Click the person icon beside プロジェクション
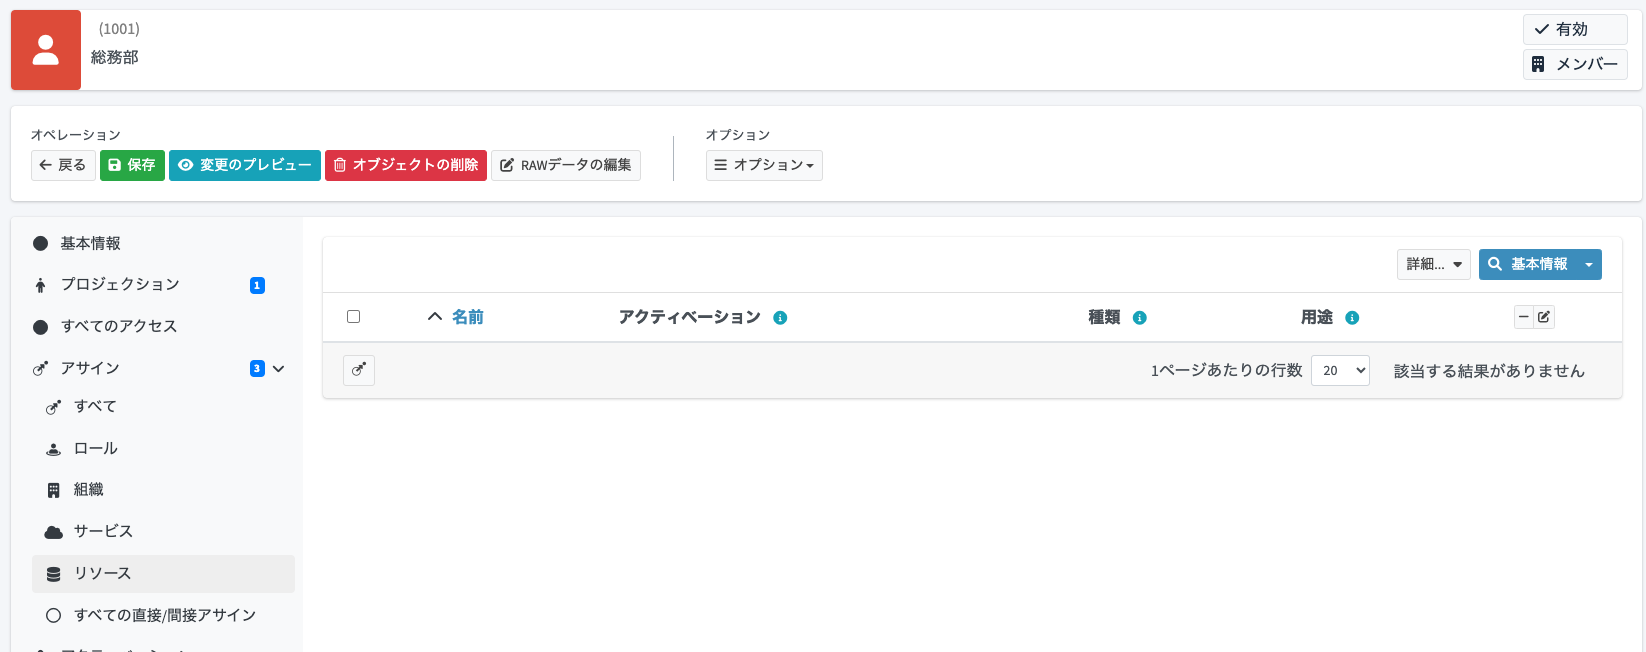This screenshot has height=652, width=1646. [x=40, y=285]
